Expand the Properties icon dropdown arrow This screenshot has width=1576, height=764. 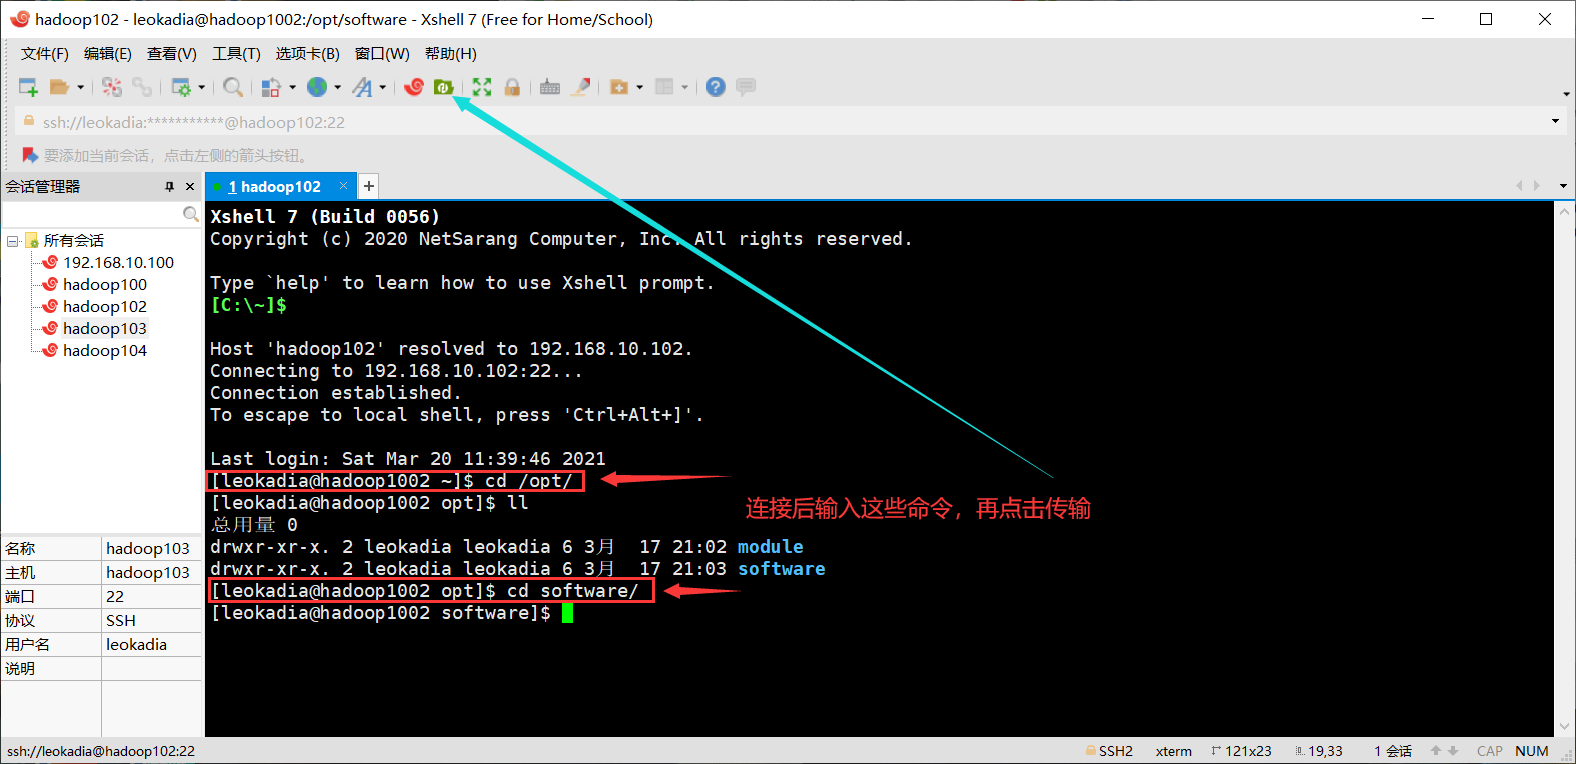(201, 87)
